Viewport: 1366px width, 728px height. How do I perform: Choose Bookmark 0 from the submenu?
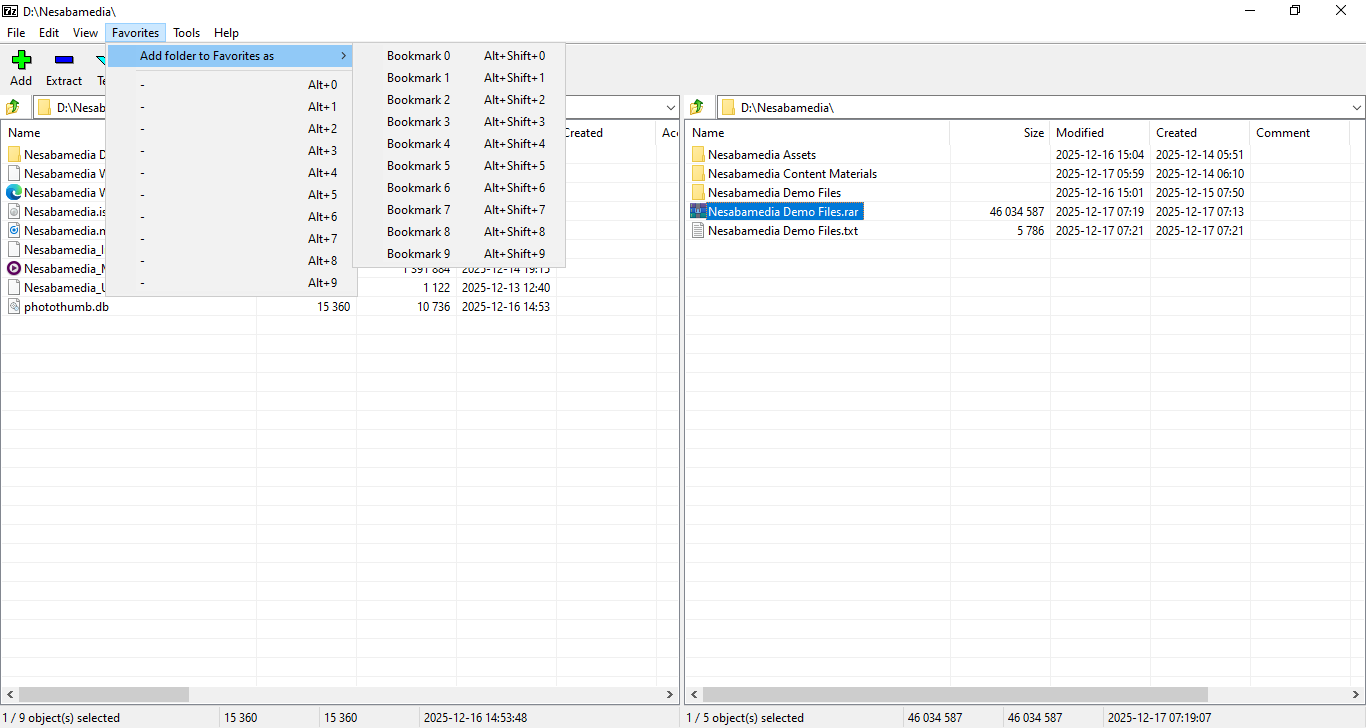[418, 56]
